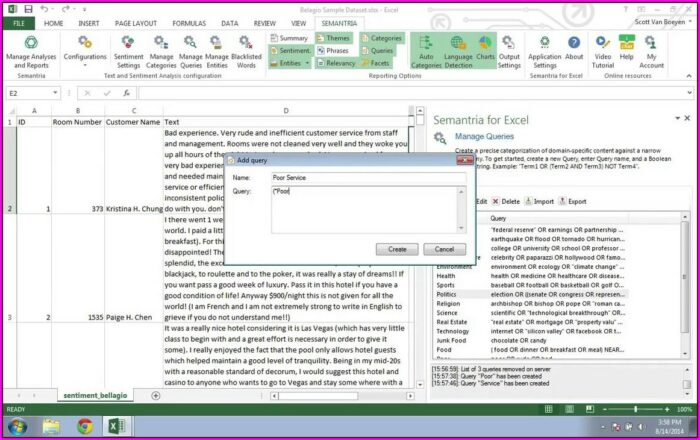This screenshot has height=440, width=700.
Task: Toggle the Summary reporting option
Action: click(x=289, y=38)
